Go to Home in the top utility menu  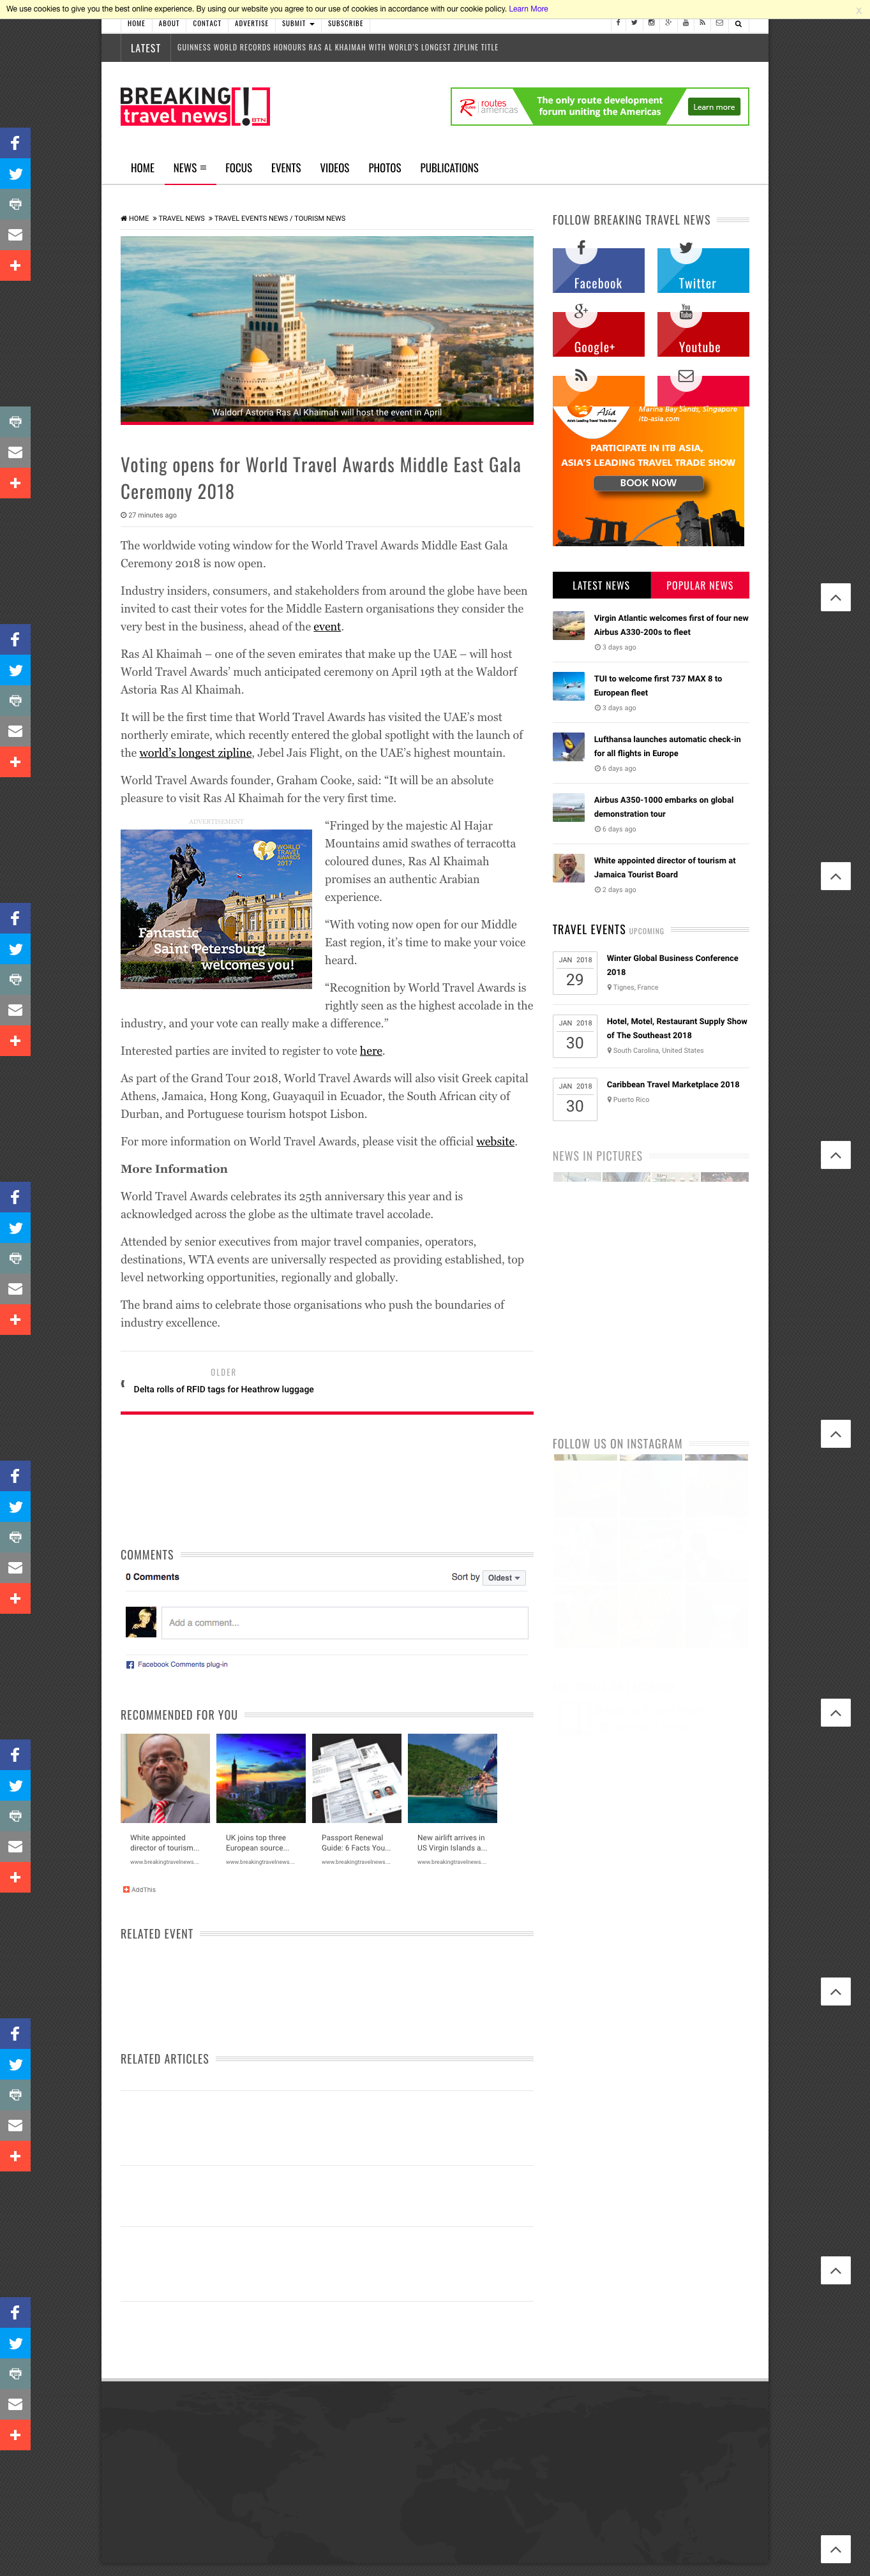[x=136, y=23]
